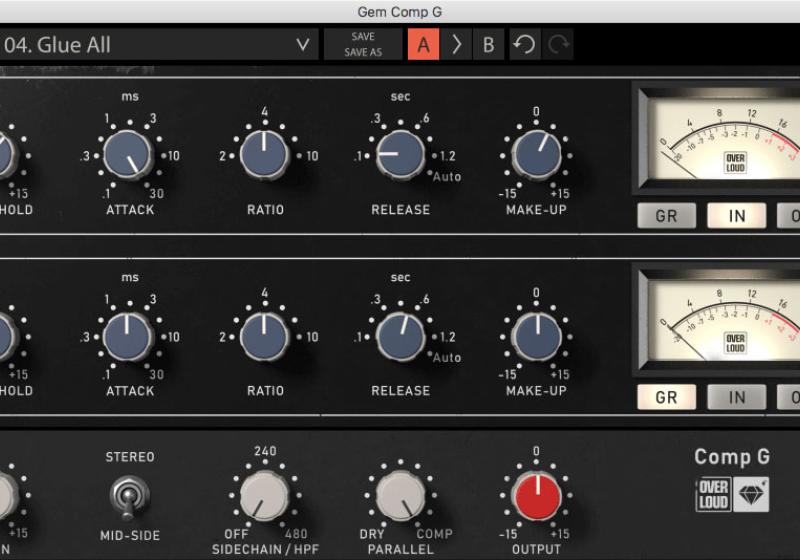The image size is (800, 560).
Task: Click the upper VU meter display
Action: pyautogui.click(x=722, y=140)
